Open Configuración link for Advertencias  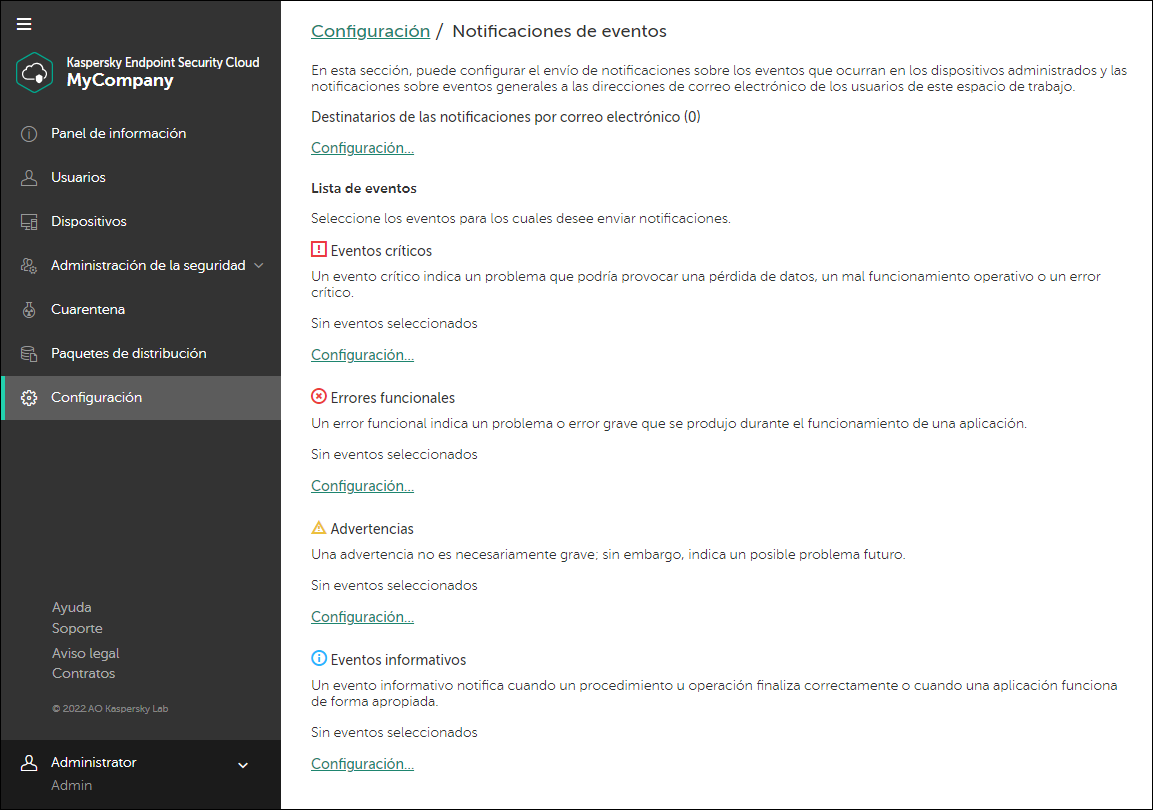[x=362, y=617]
